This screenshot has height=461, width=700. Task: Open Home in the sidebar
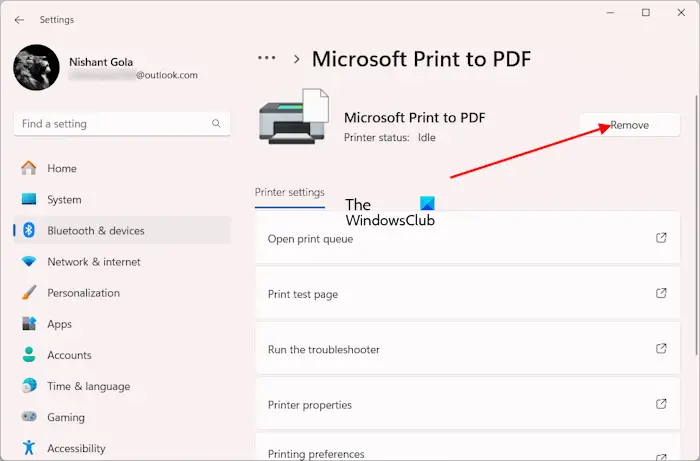point(122,168)
